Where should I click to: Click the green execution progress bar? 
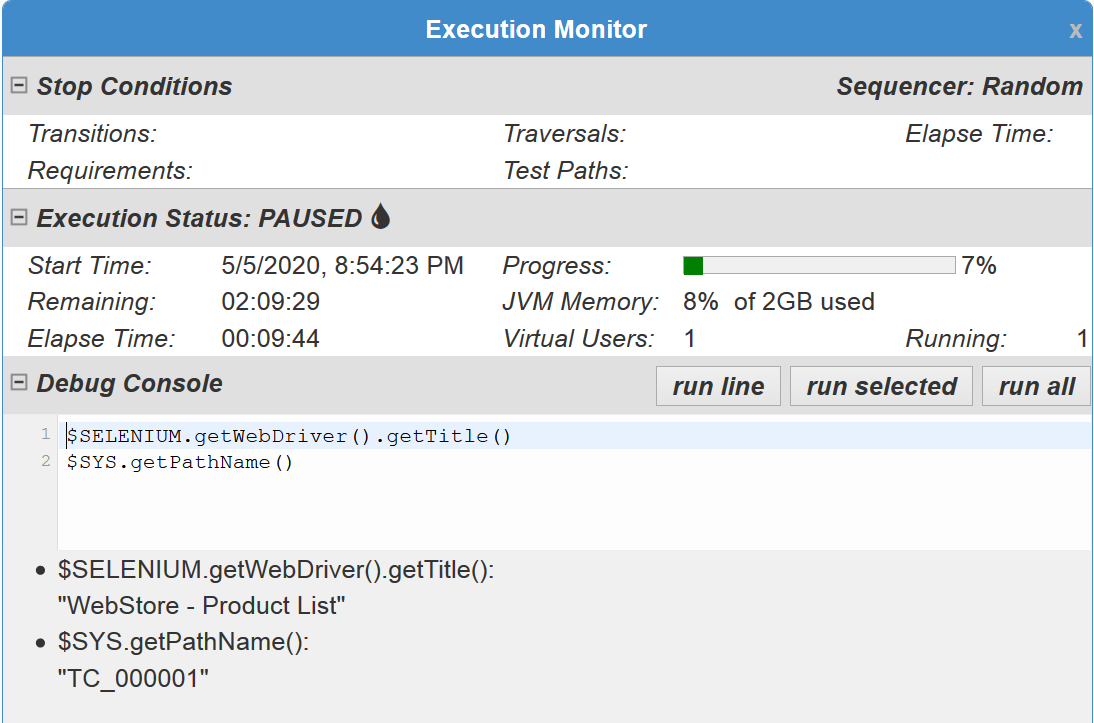[x=818, y=266]
